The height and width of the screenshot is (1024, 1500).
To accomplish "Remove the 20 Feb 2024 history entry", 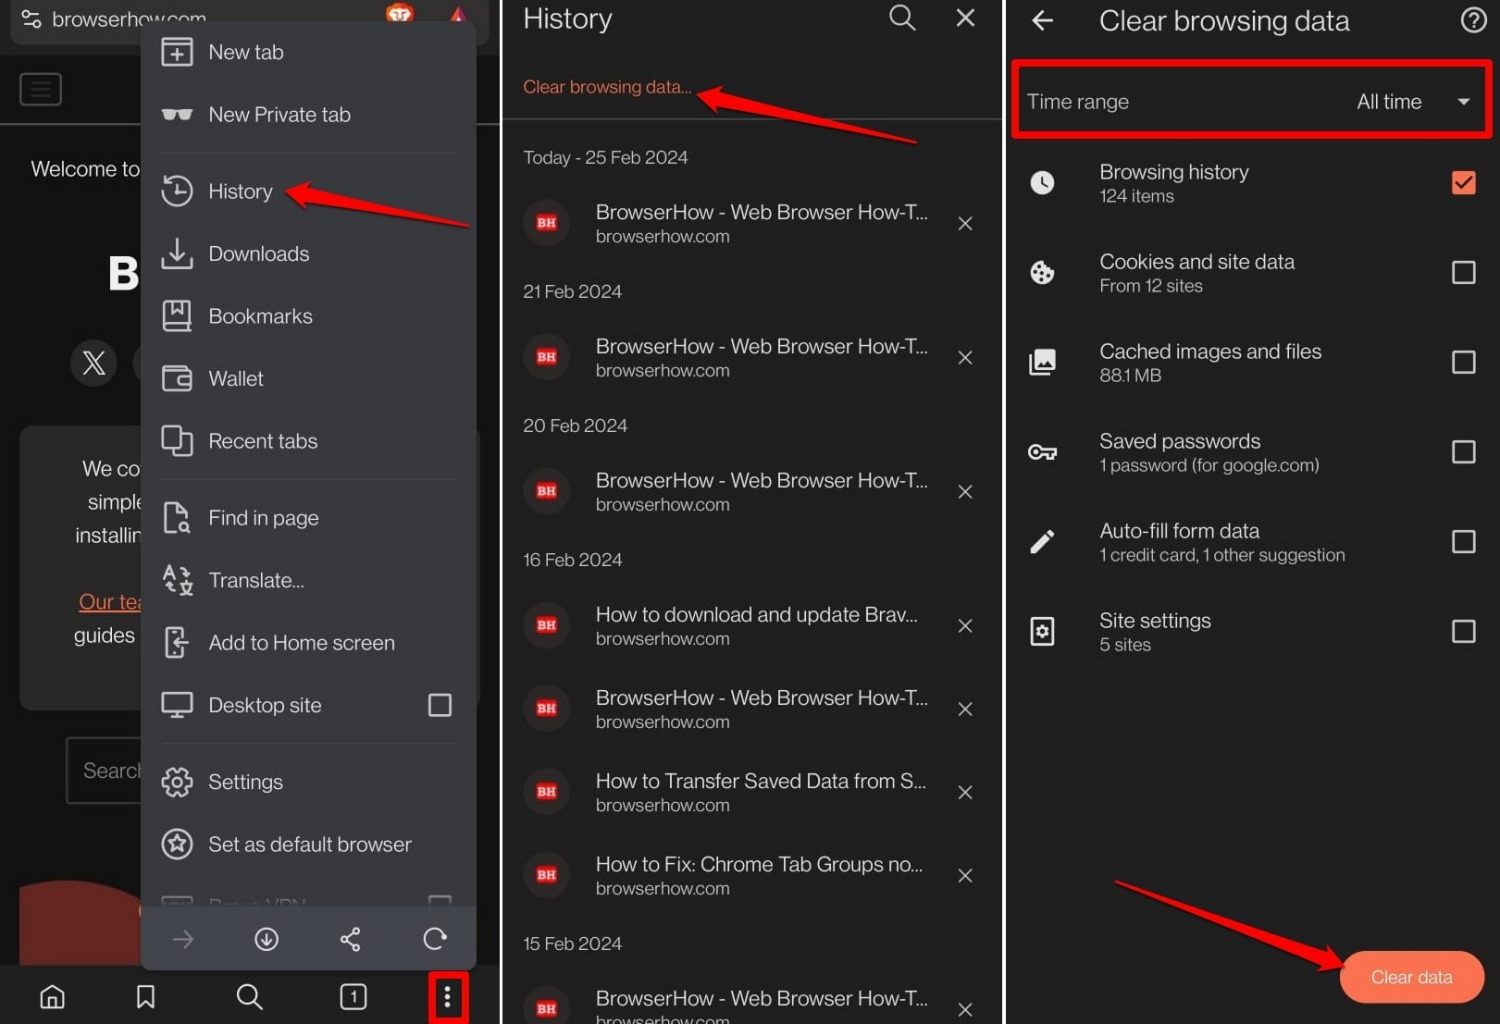I will pos(965,492).
